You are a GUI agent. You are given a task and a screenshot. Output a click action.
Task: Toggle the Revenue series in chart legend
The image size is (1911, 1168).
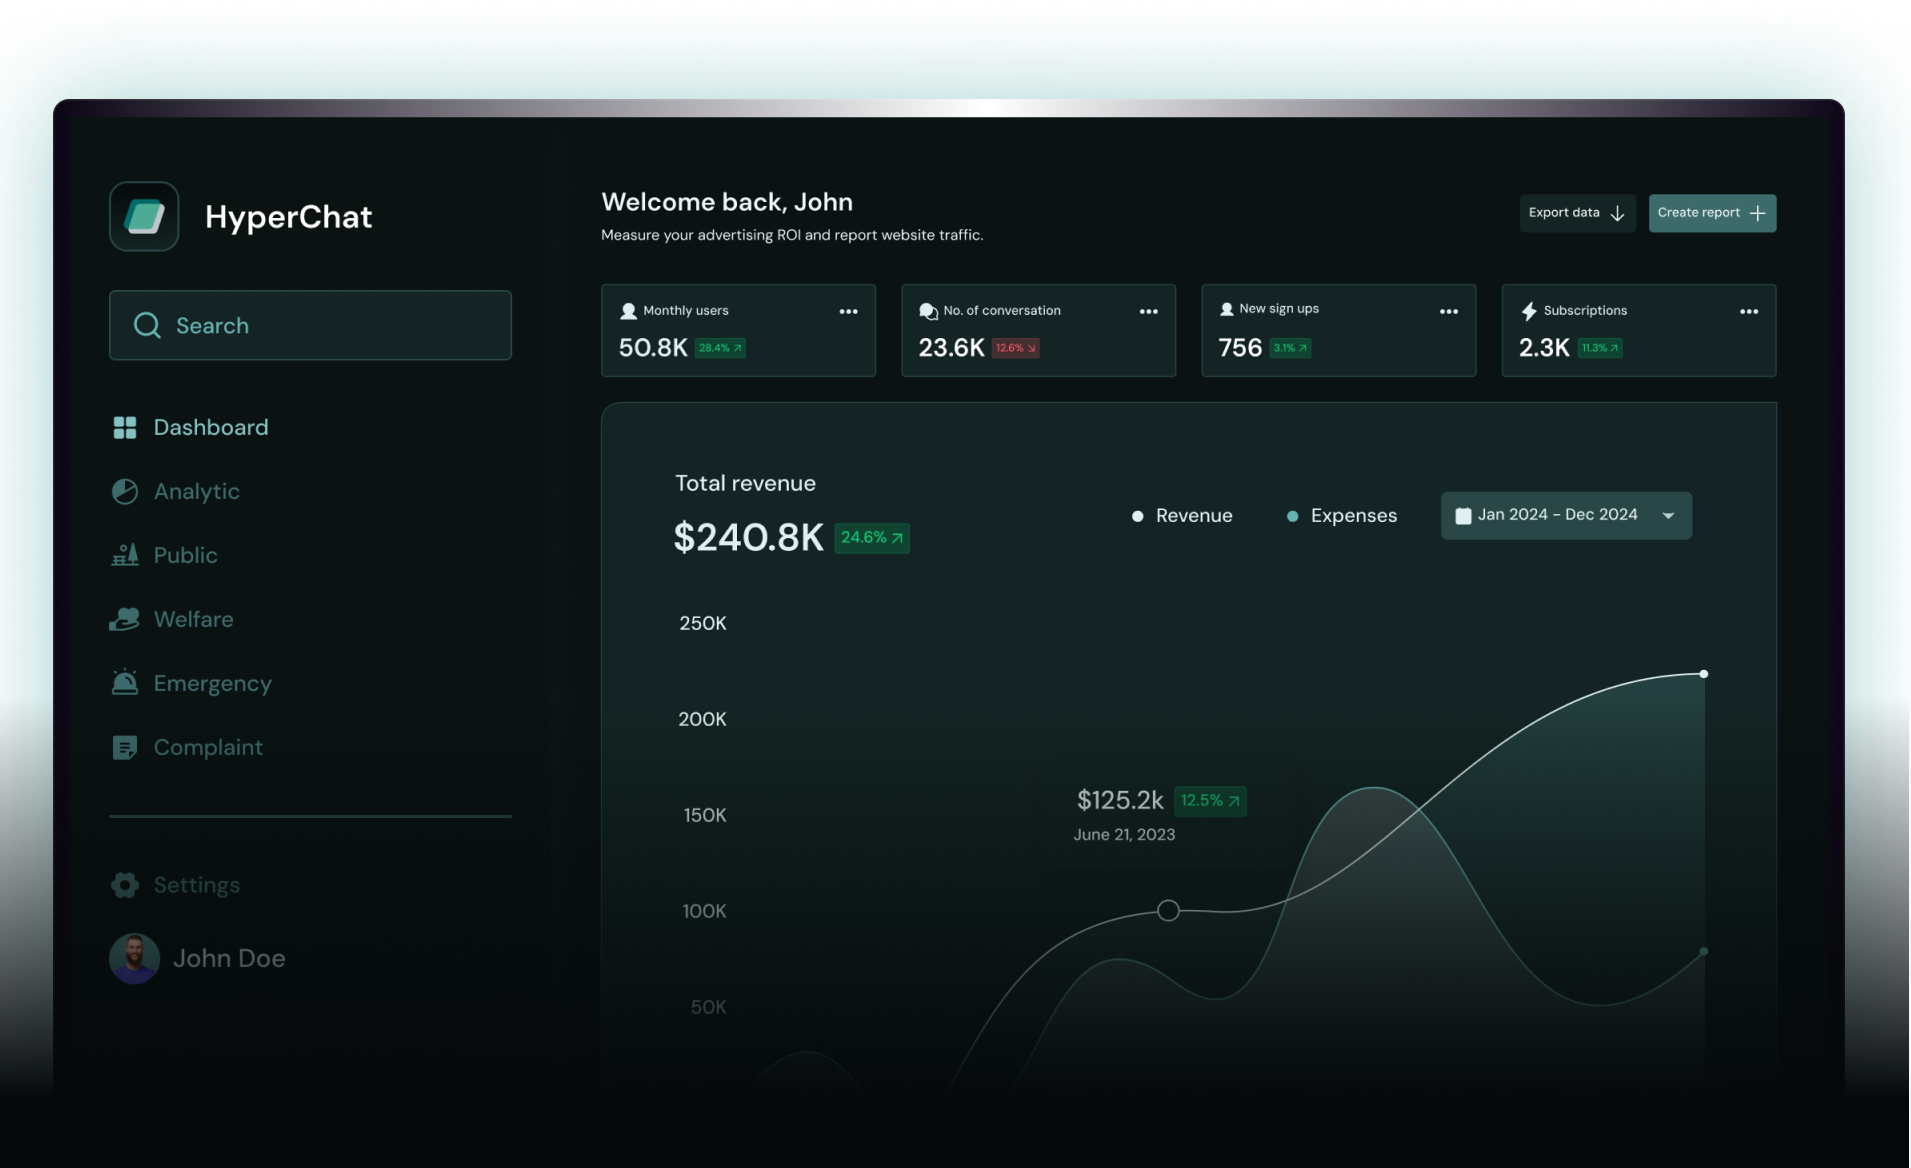point(1182,516)
